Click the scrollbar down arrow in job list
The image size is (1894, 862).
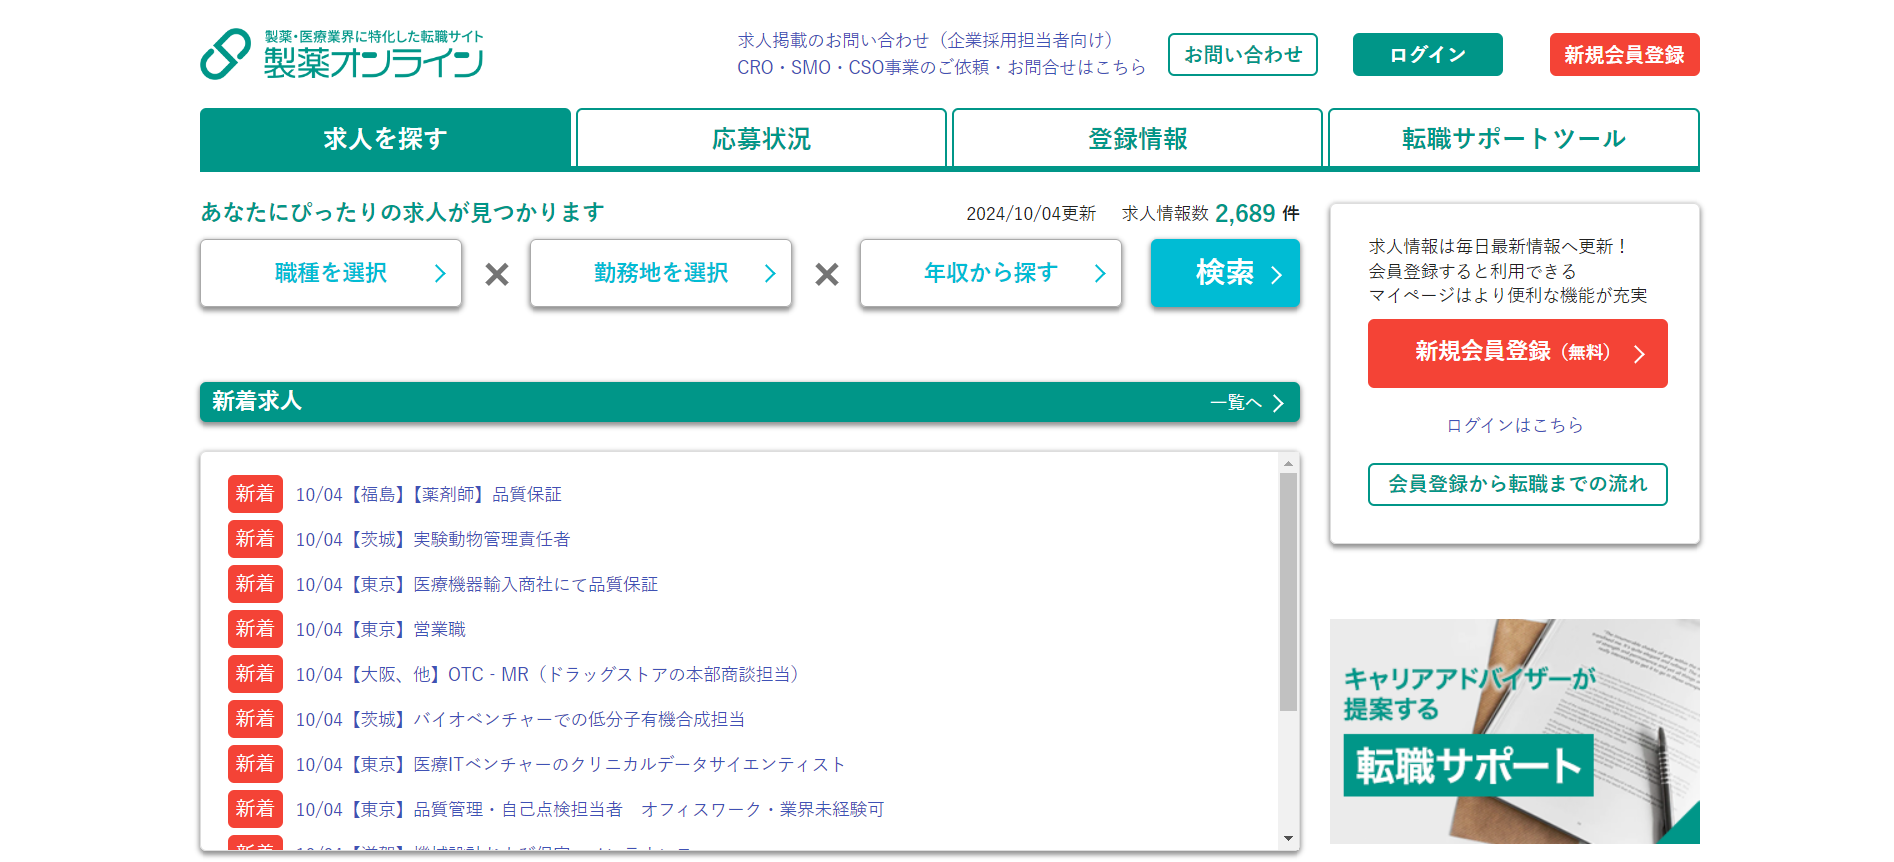click(x=1288, y=839)
